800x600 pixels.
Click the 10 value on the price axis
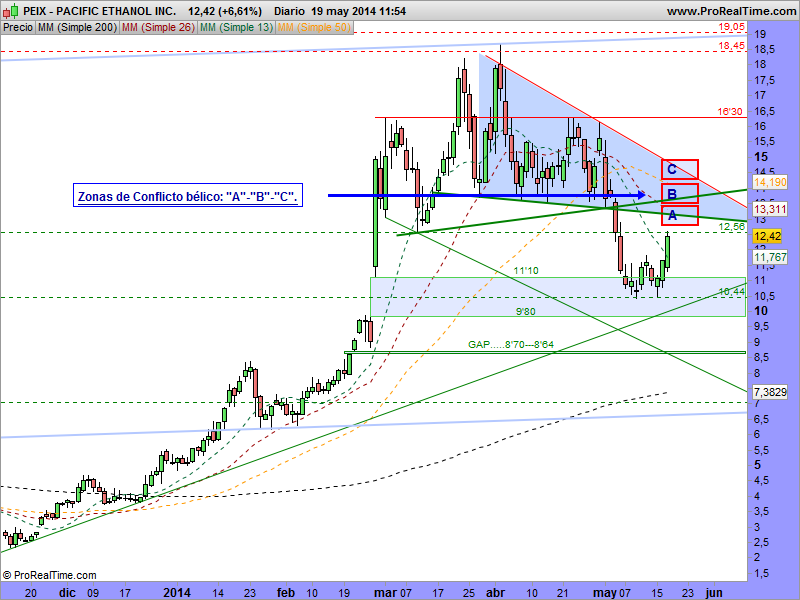click(x=761, y=311)
